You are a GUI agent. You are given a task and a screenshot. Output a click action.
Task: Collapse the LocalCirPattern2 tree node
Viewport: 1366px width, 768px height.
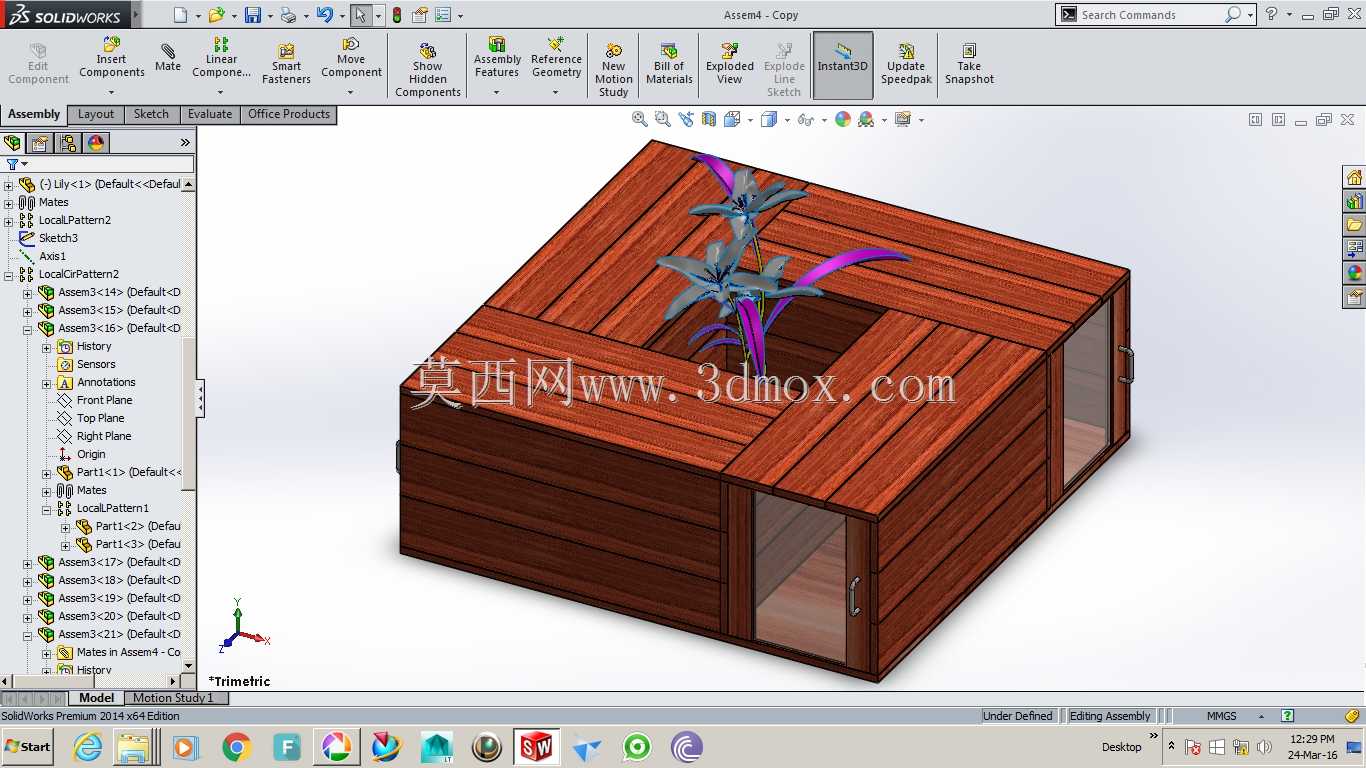pyautogui.click(x=8, y=274)
